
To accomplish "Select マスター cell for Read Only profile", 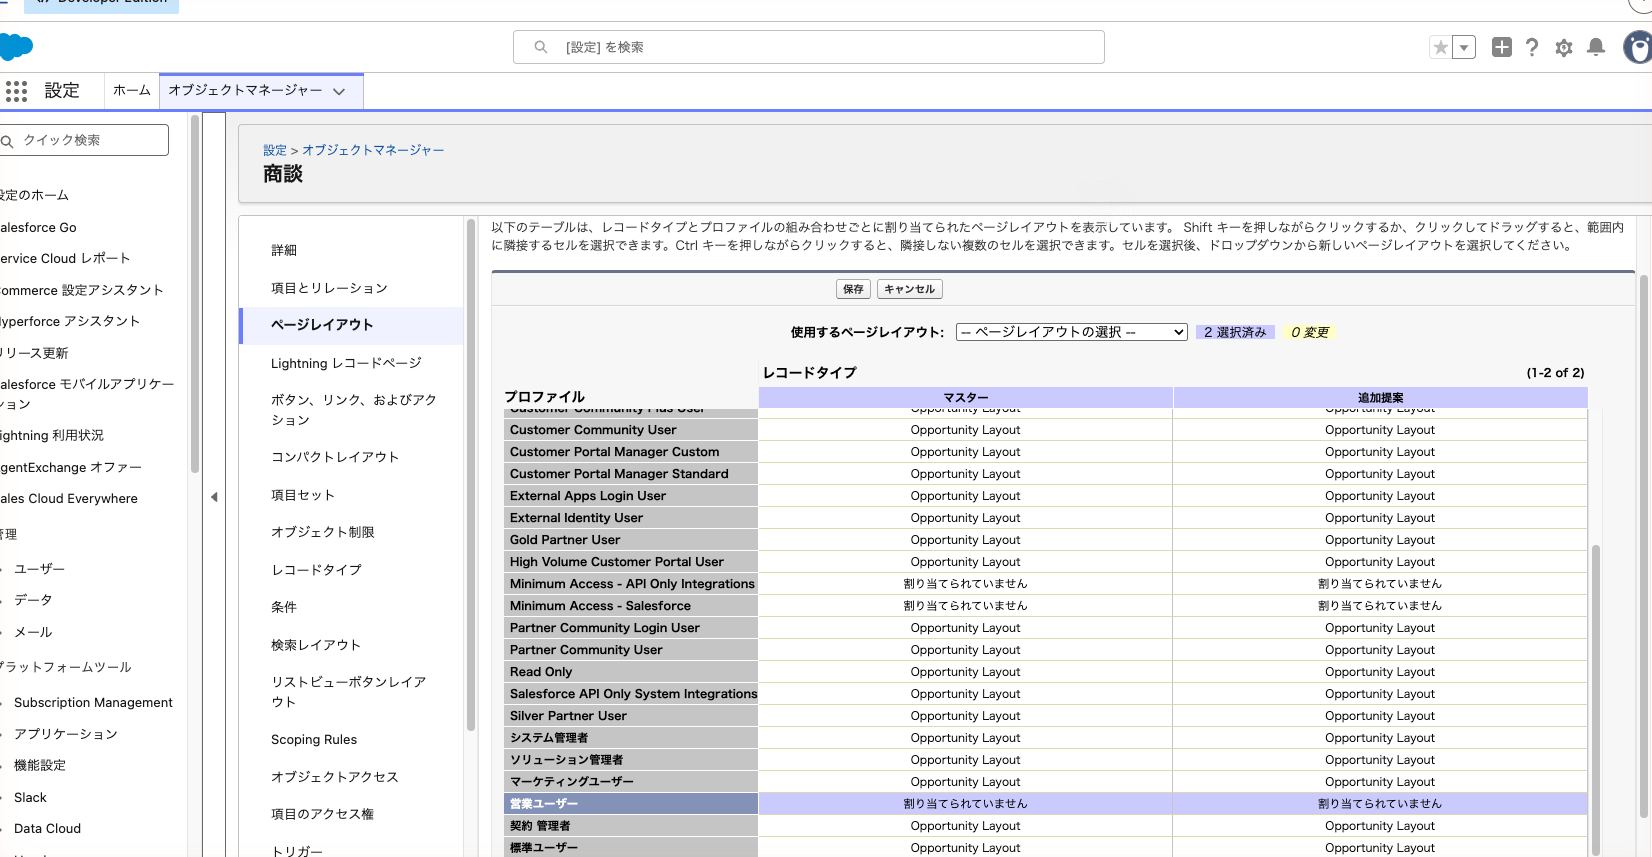I will click(x=965, y=672).
